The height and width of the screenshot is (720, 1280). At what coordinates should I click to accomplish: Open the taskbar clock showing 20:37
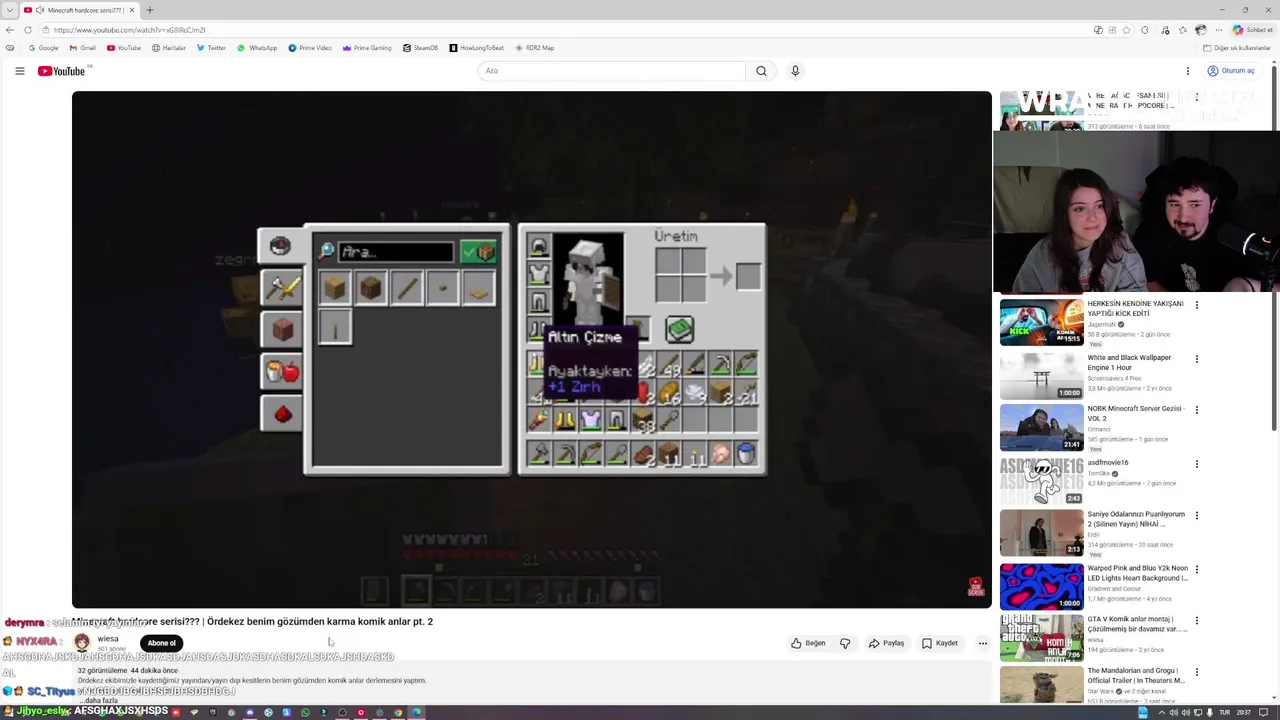click(1243, 713)
